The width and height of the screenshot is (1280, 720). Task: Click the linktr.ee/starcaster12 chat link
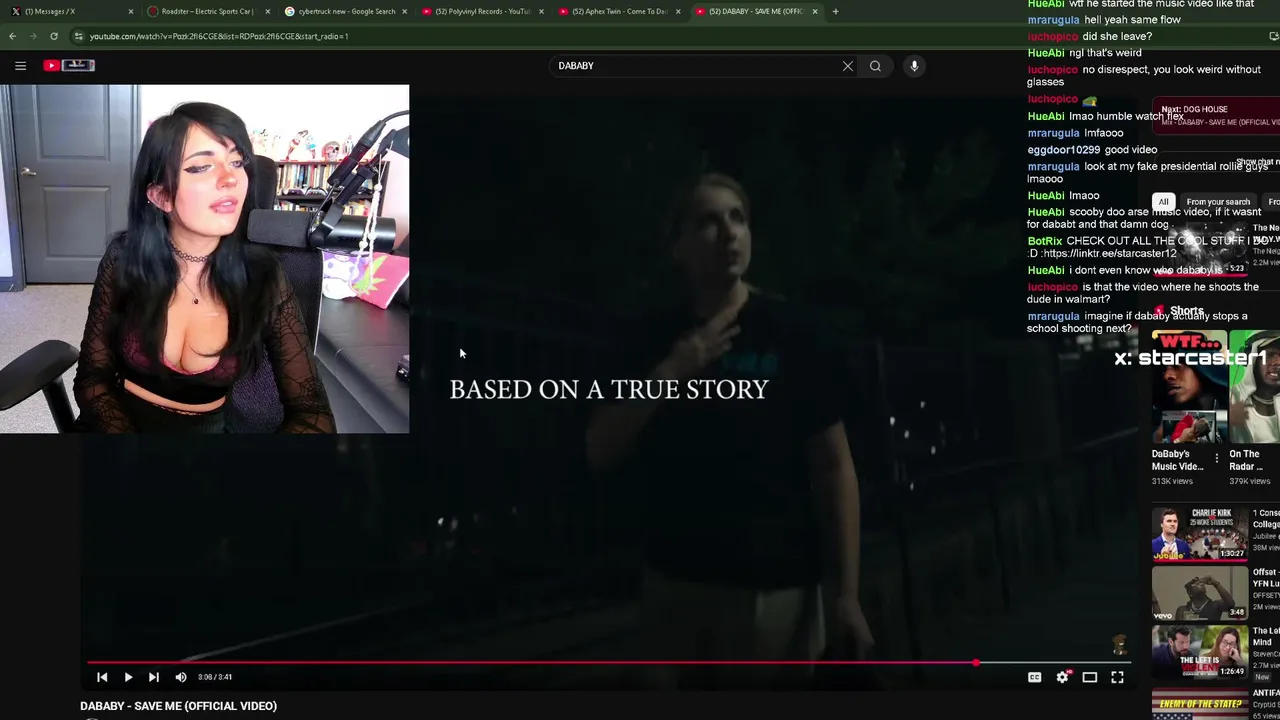[1109, 254]
